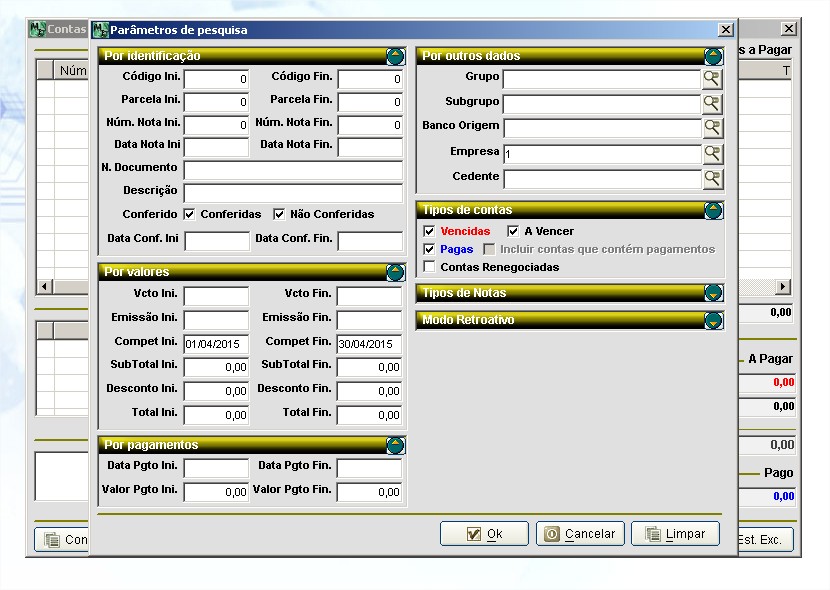
Task: Enable the Contas Renegociadas checkbox
Action: coord(430,267)
